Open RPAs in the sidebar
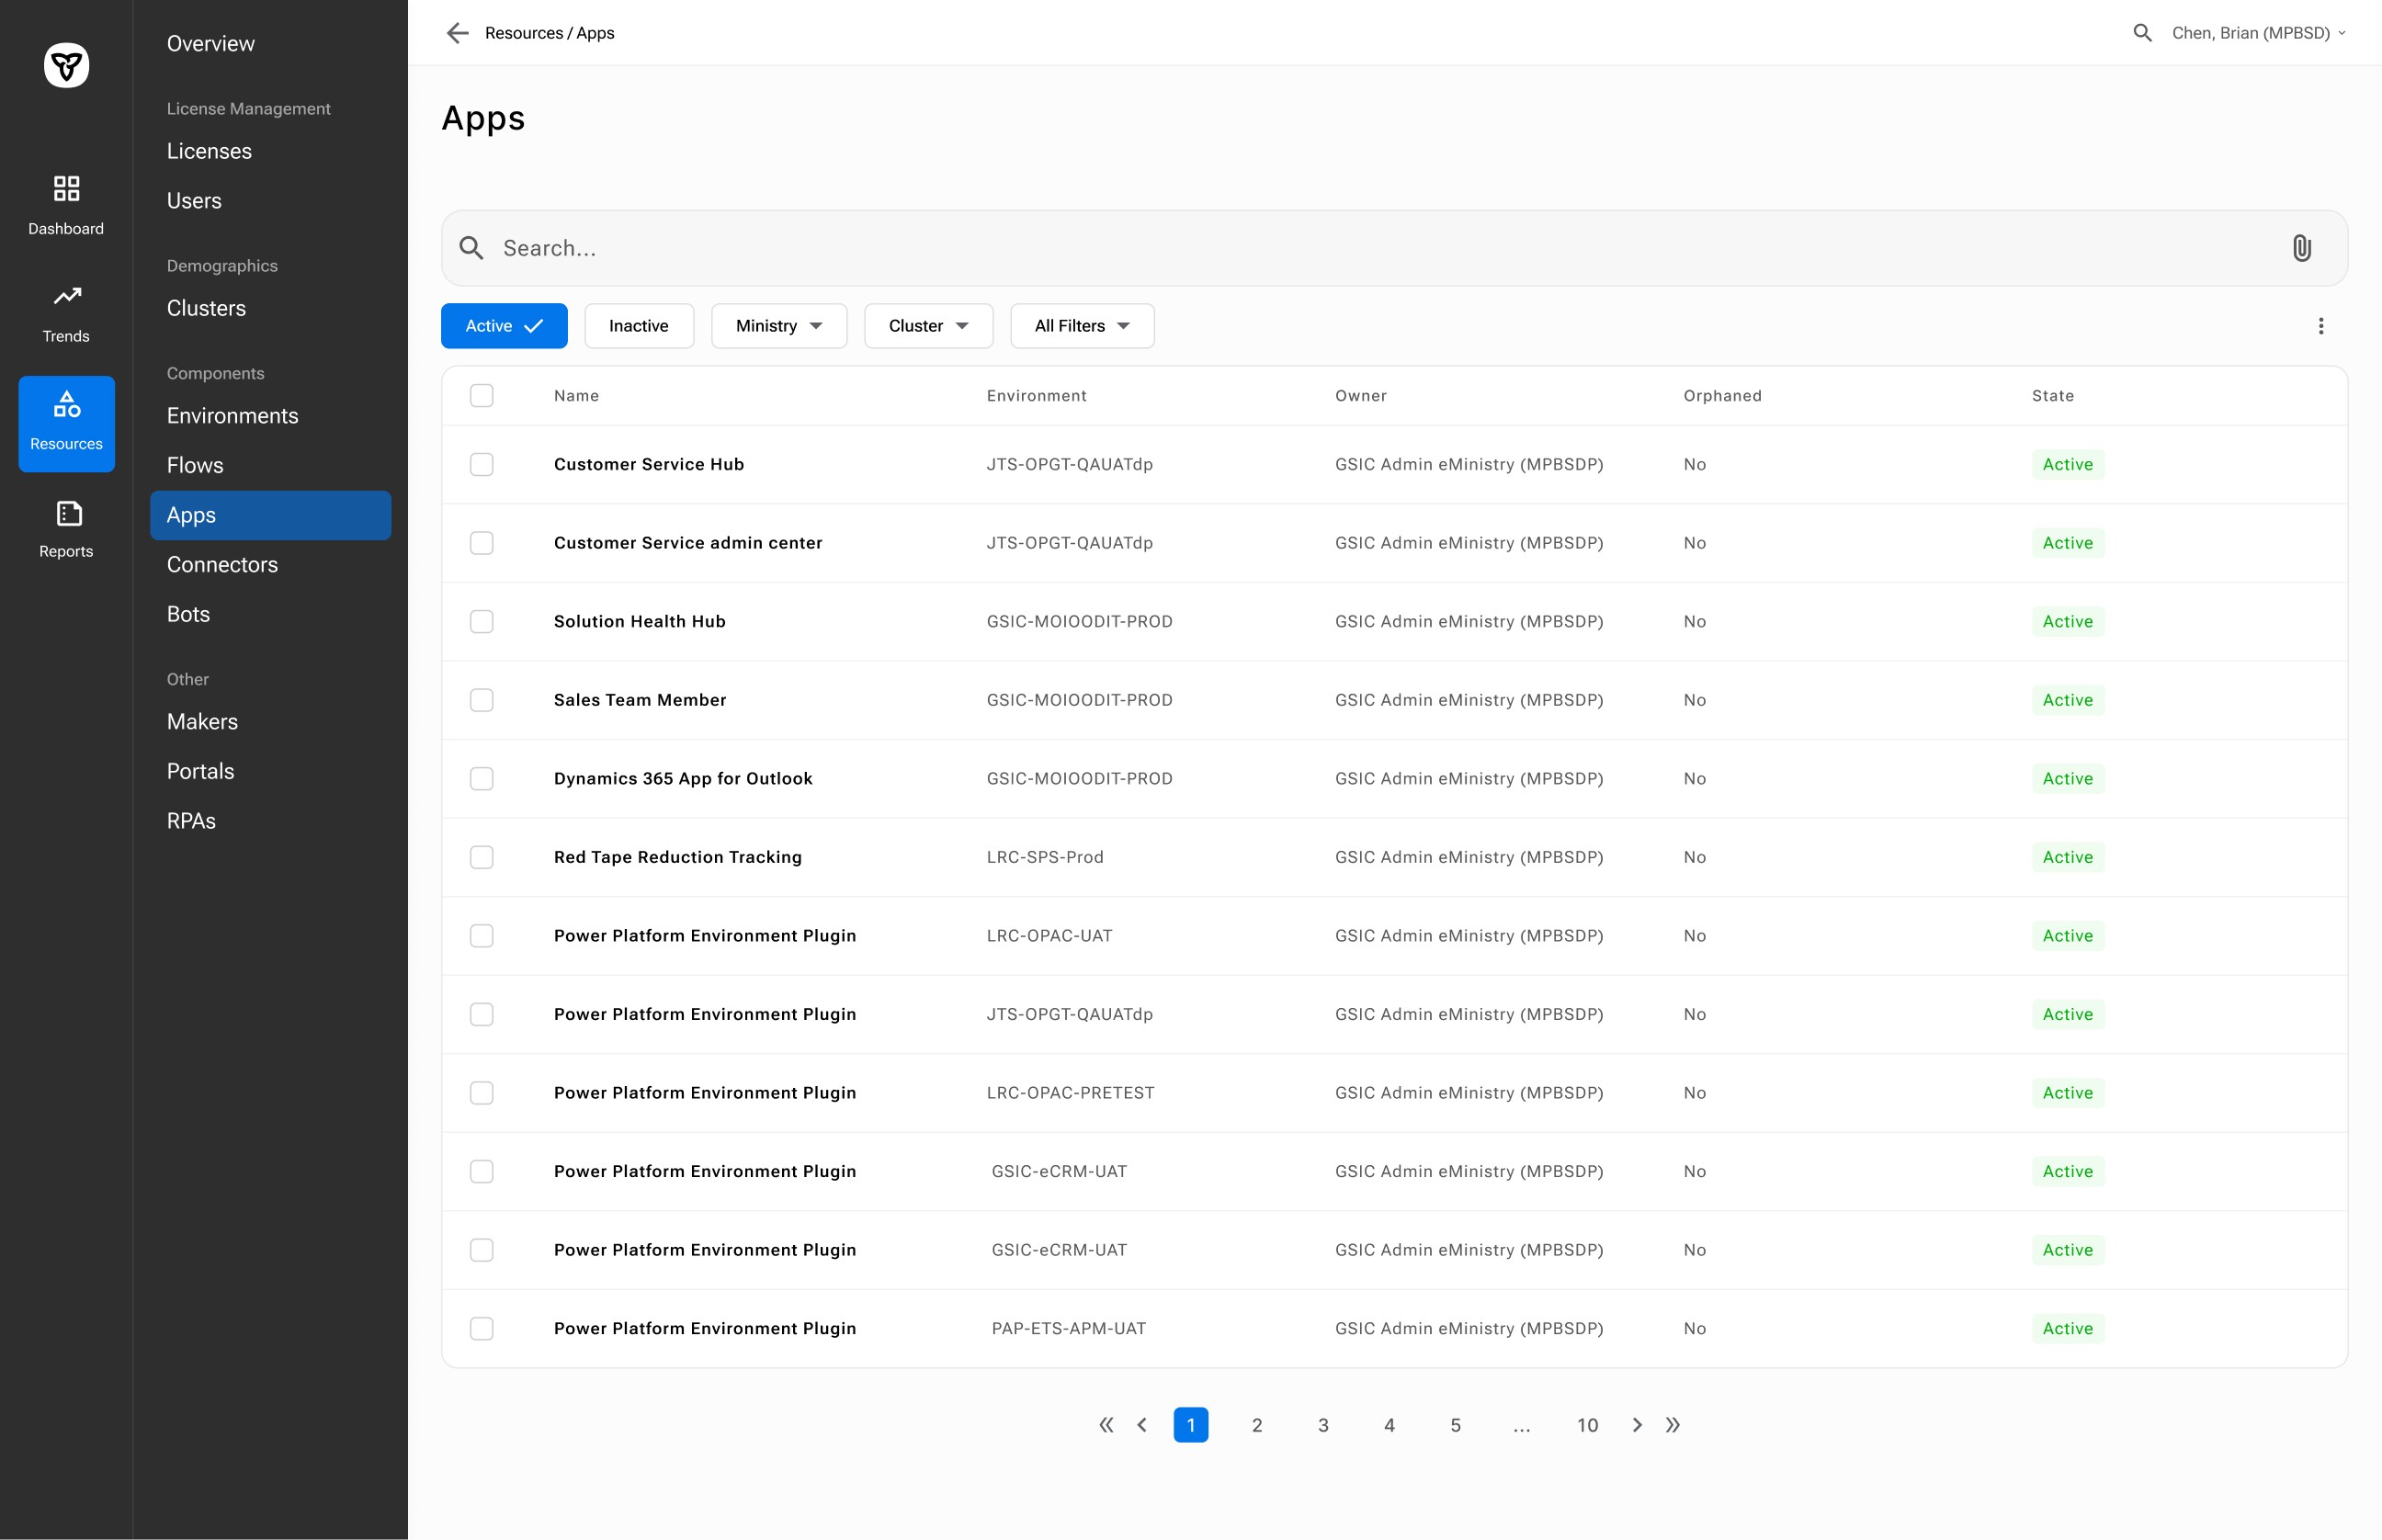The height and width of the screenshot is (1540, 2382). tap(191, 821)
